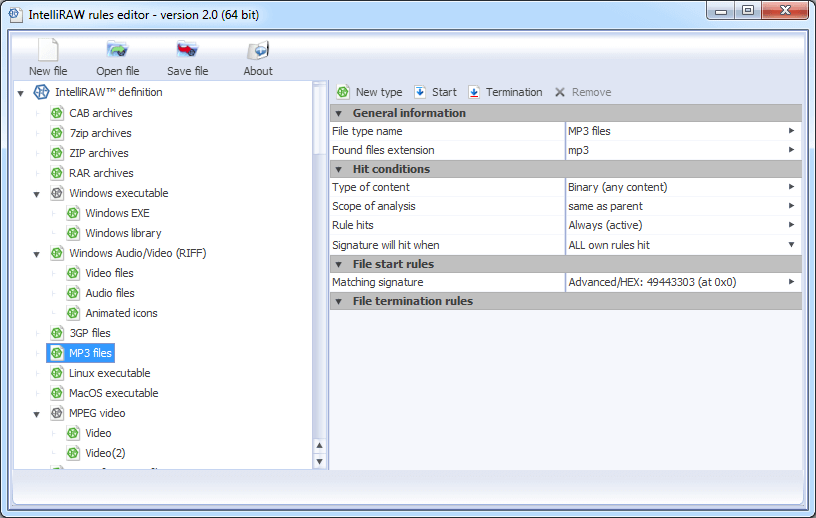Open the Rule hits arrow
The height and width of the screenshot is (518, 816).
[791, 225]
